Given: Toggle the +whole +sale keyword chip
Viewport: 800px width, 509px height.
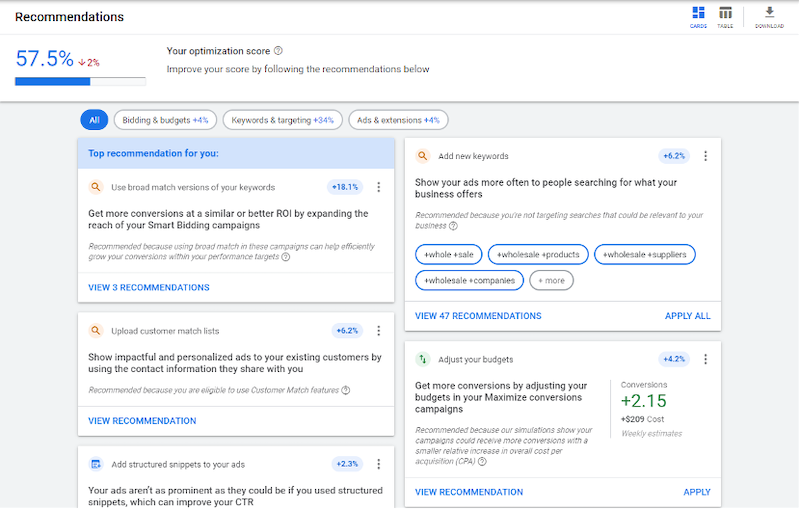Looking at the screenshot, I should point(449,254).
